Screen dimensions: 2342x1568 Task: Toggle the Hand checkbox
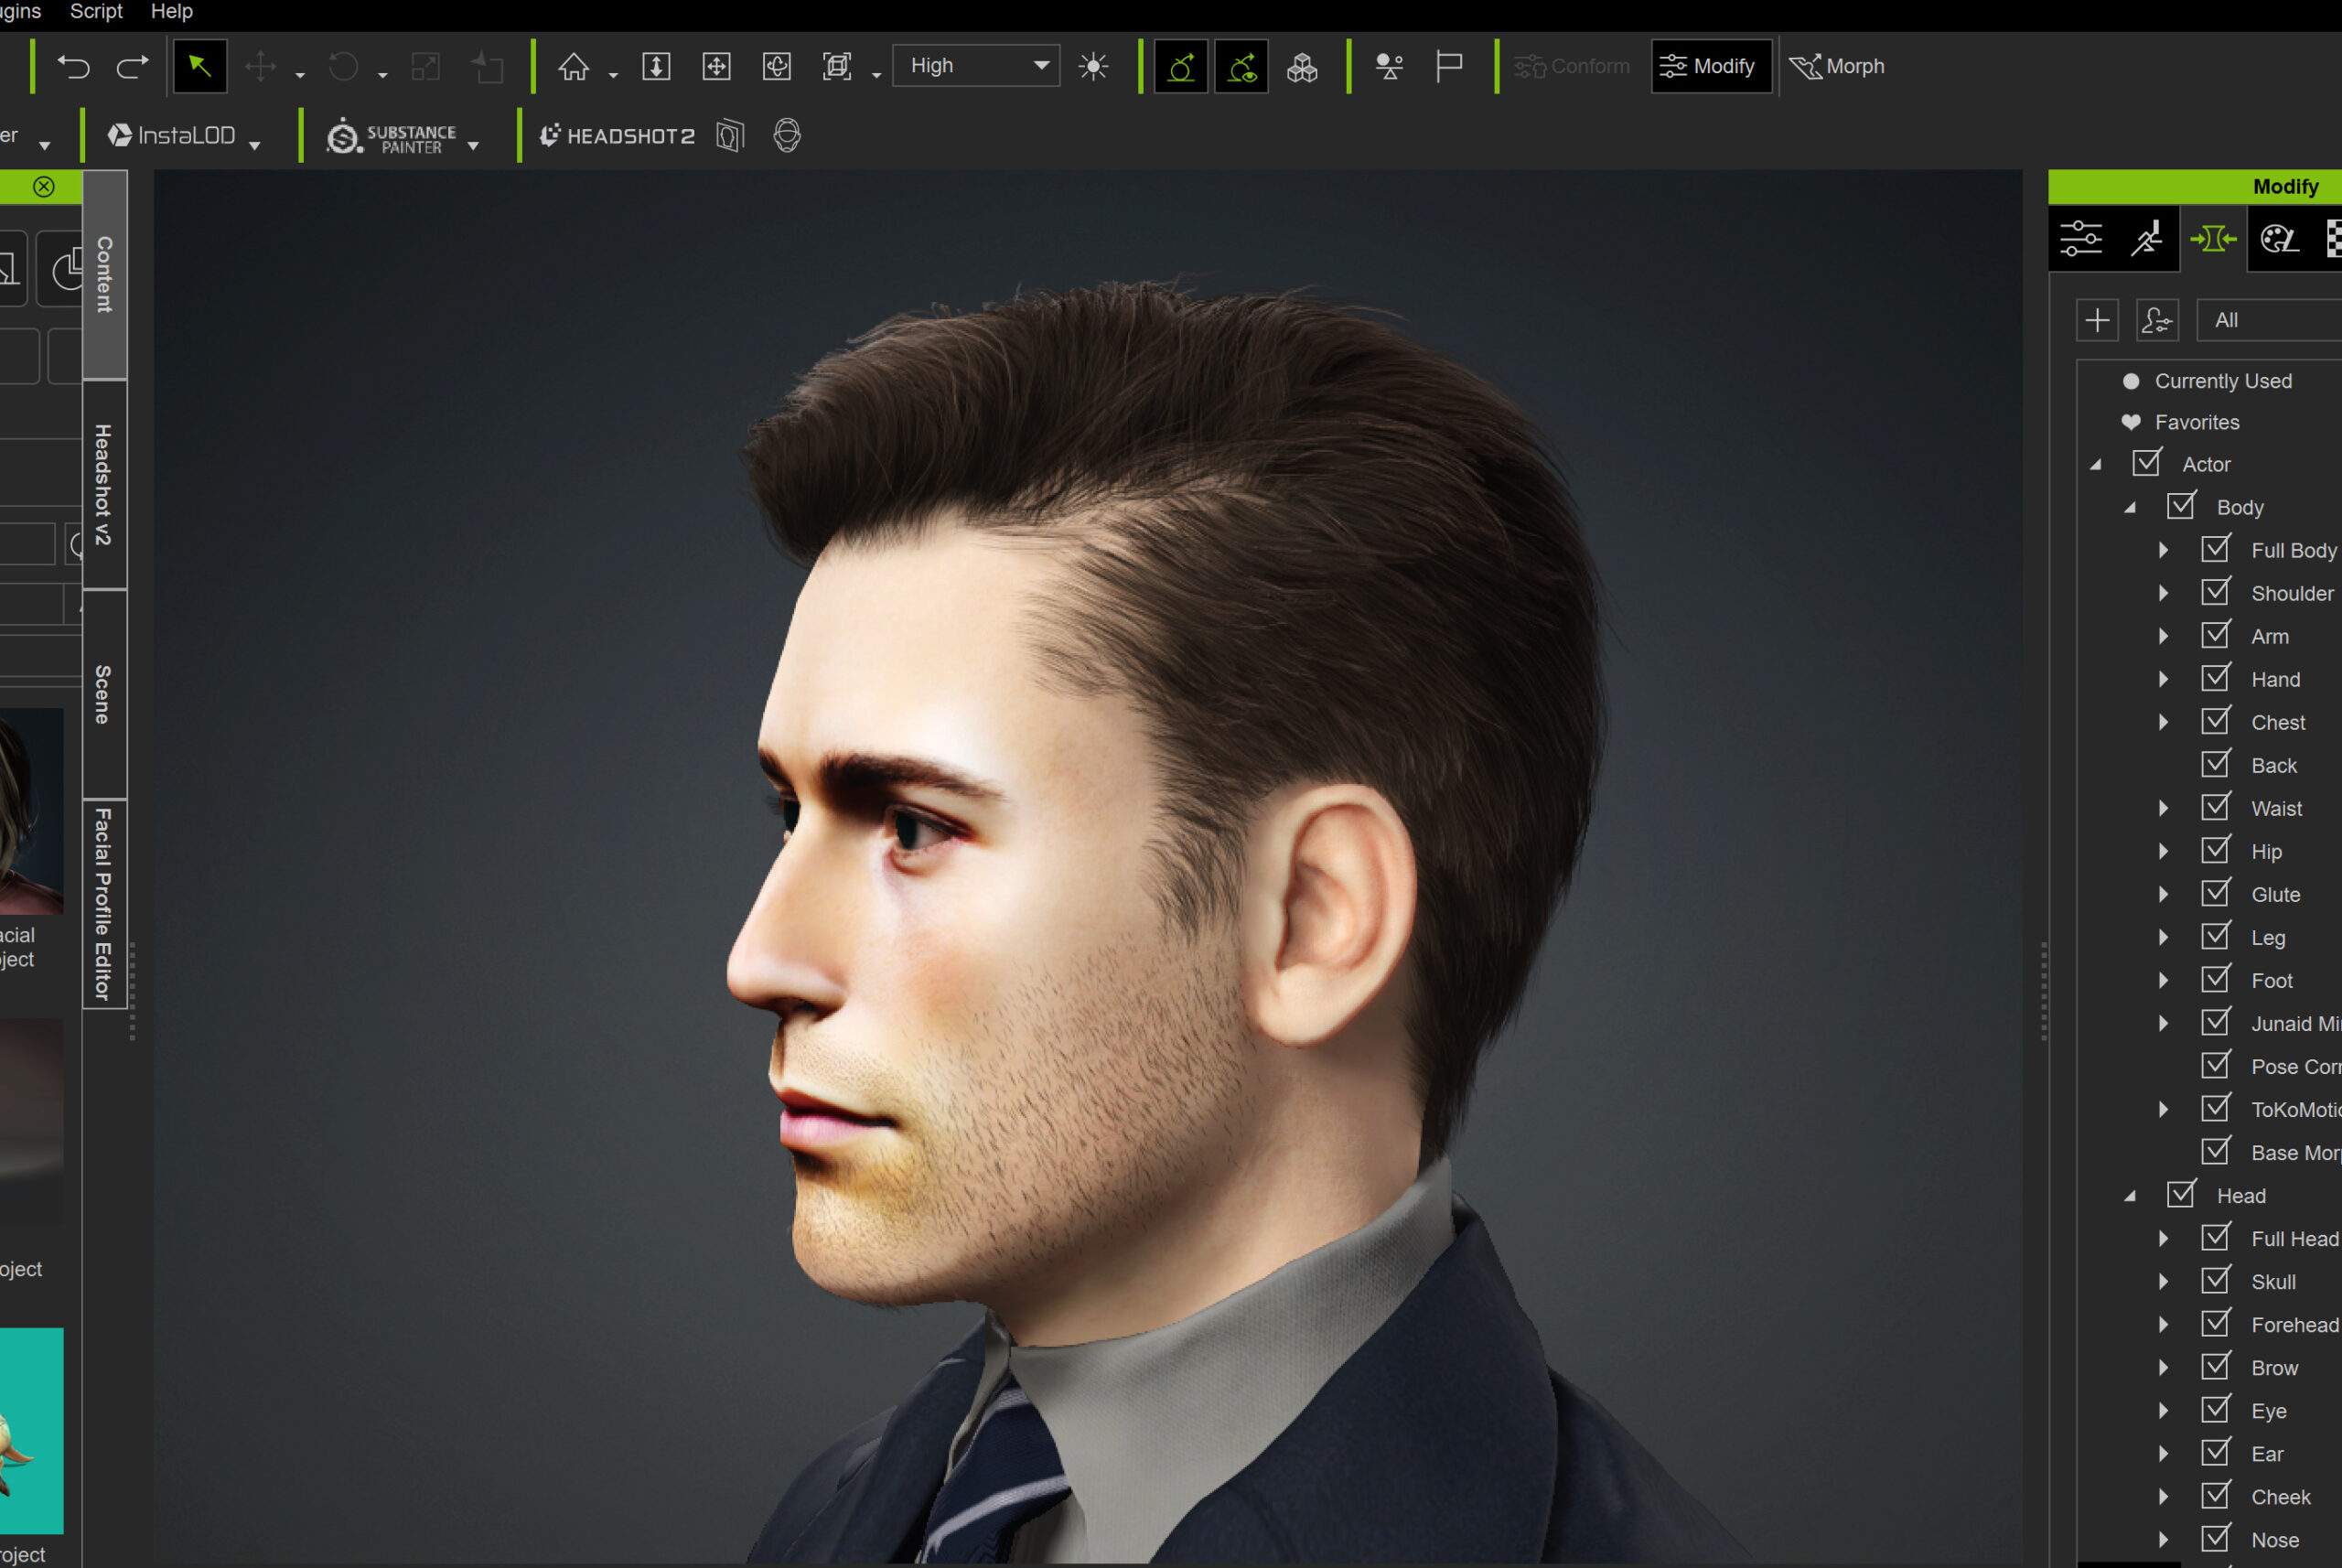pos(2215,679)
